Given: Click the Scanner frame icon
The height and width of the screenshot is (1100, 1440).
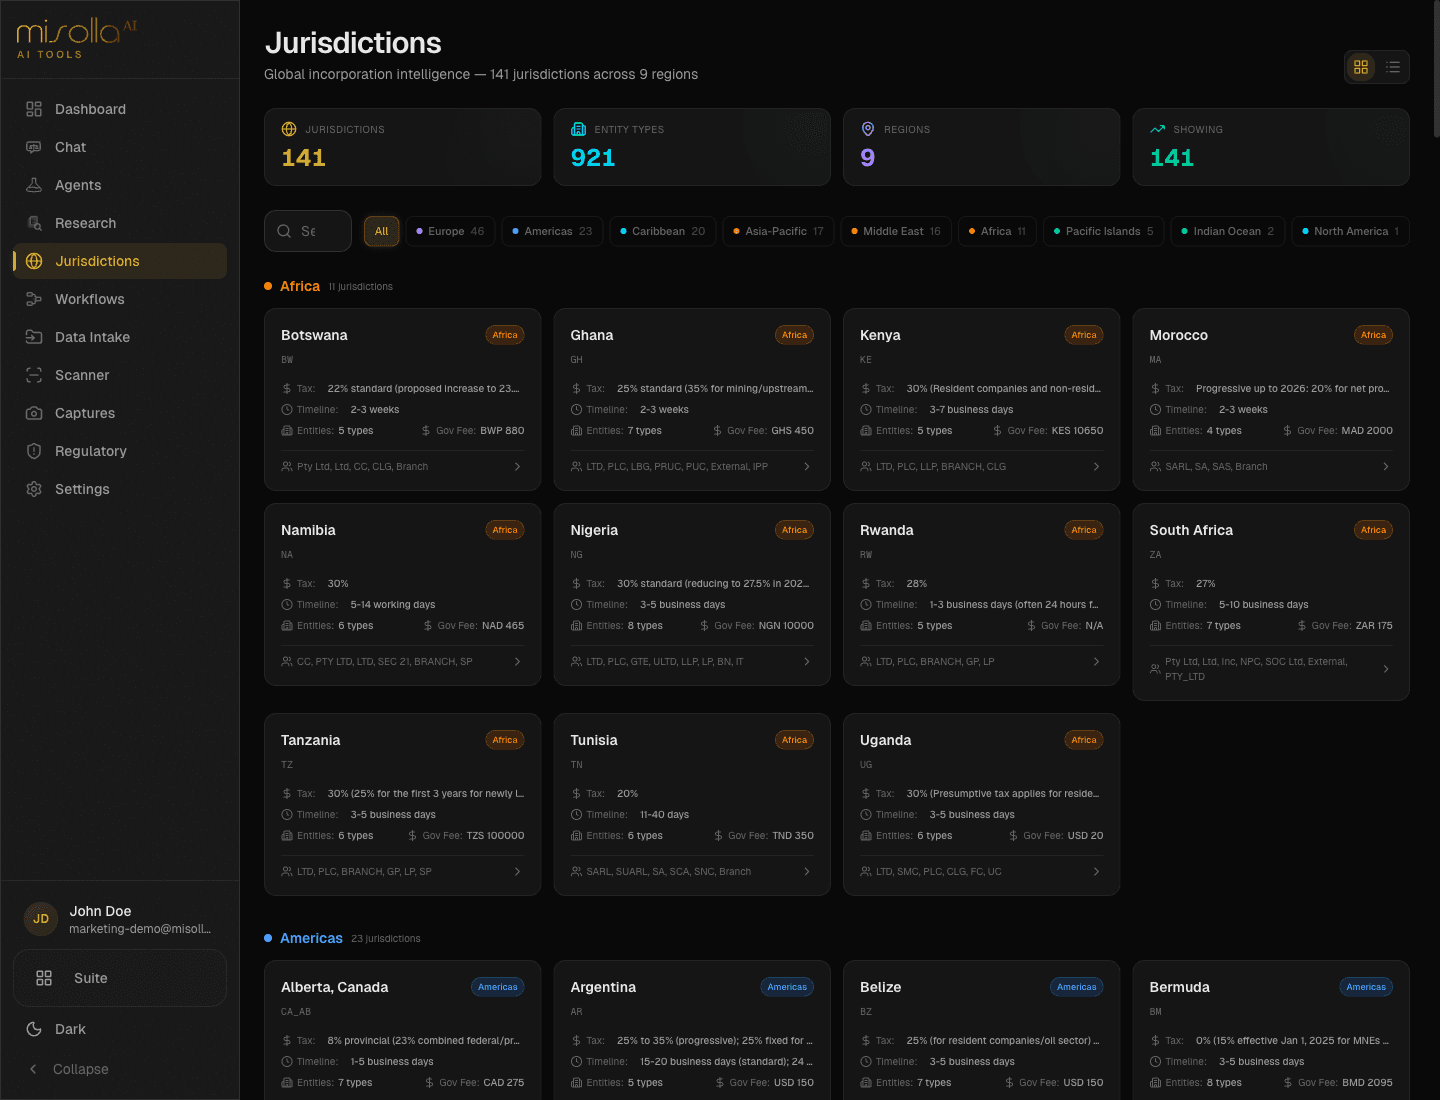Looking at the screenshot, I should (34, 375).
